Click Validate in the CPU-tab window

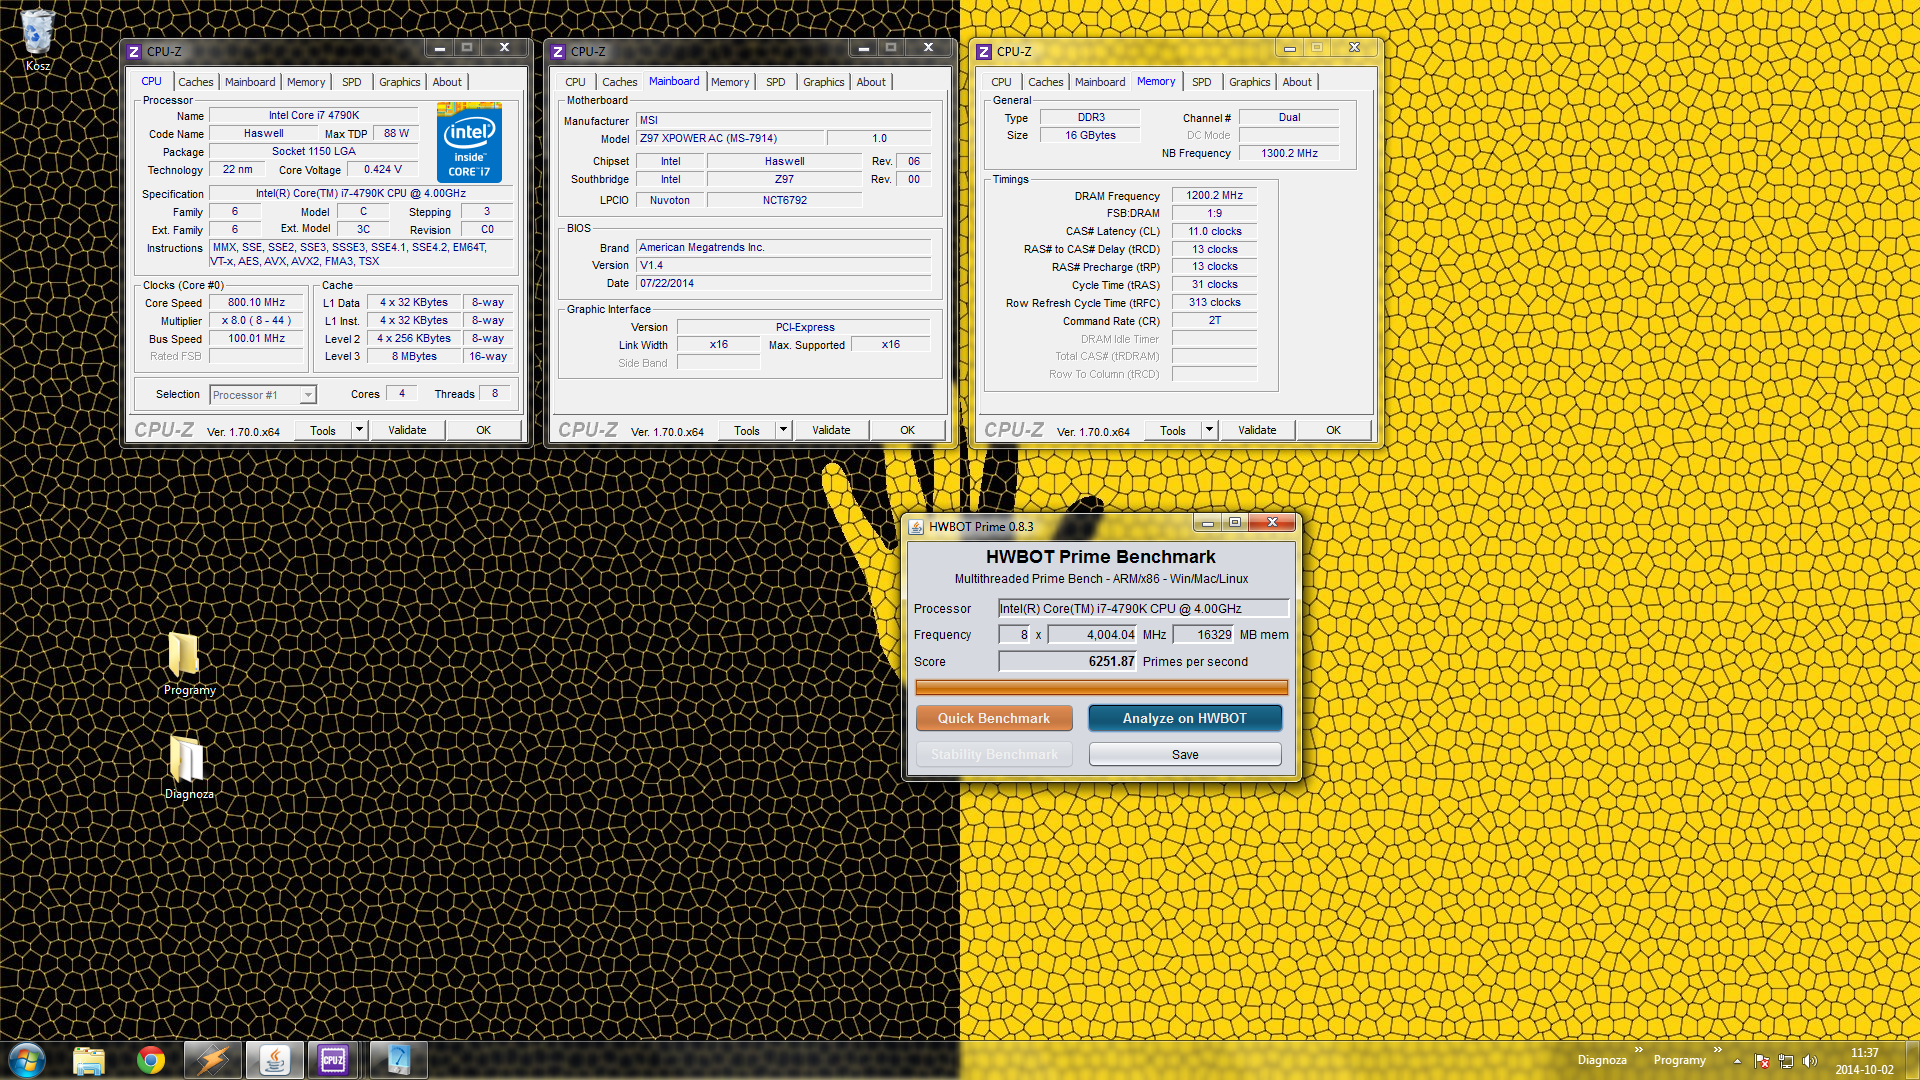tap(407, 430)
